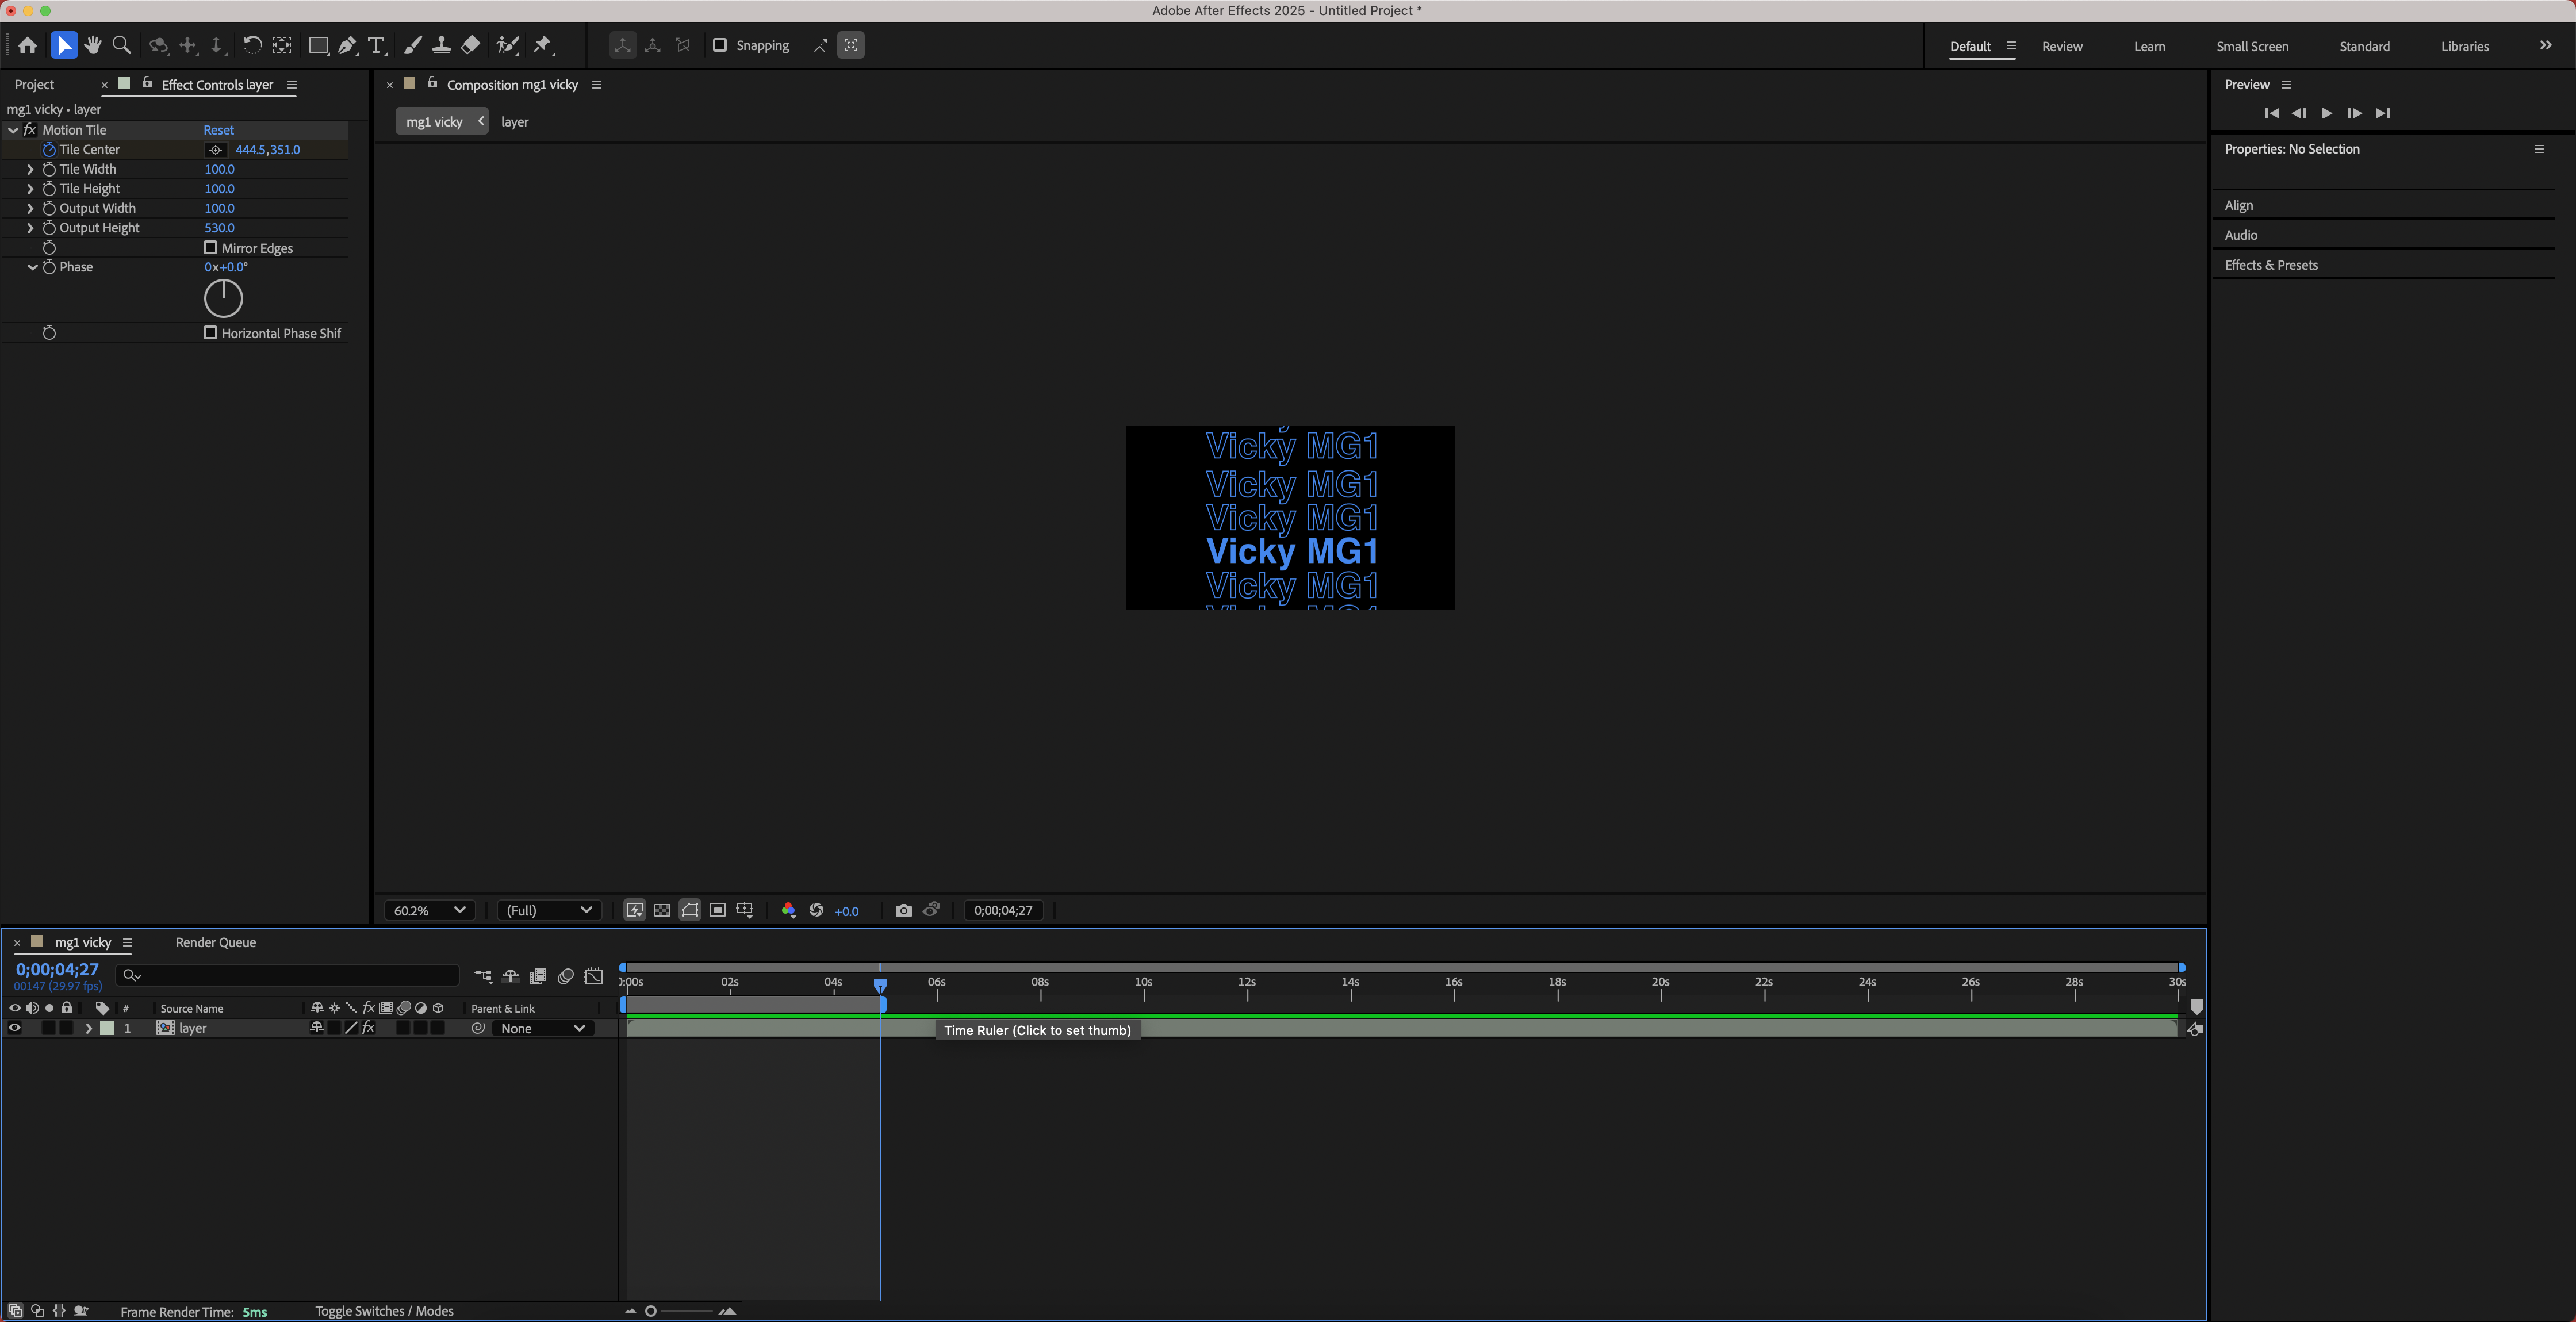2576x1322 pixels.
Task: Open the 60.2% magnification dropdown
Action: pyautogui.click(x=429, y=910)
